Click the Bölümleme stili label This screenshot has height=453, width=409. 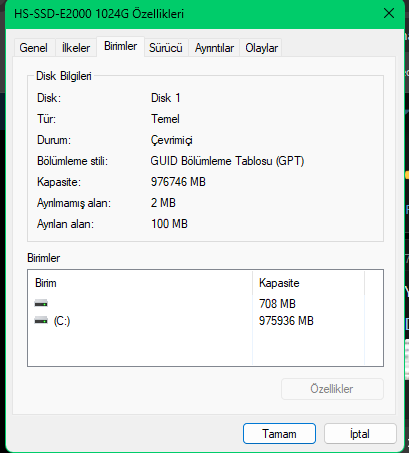click(73, 161)
